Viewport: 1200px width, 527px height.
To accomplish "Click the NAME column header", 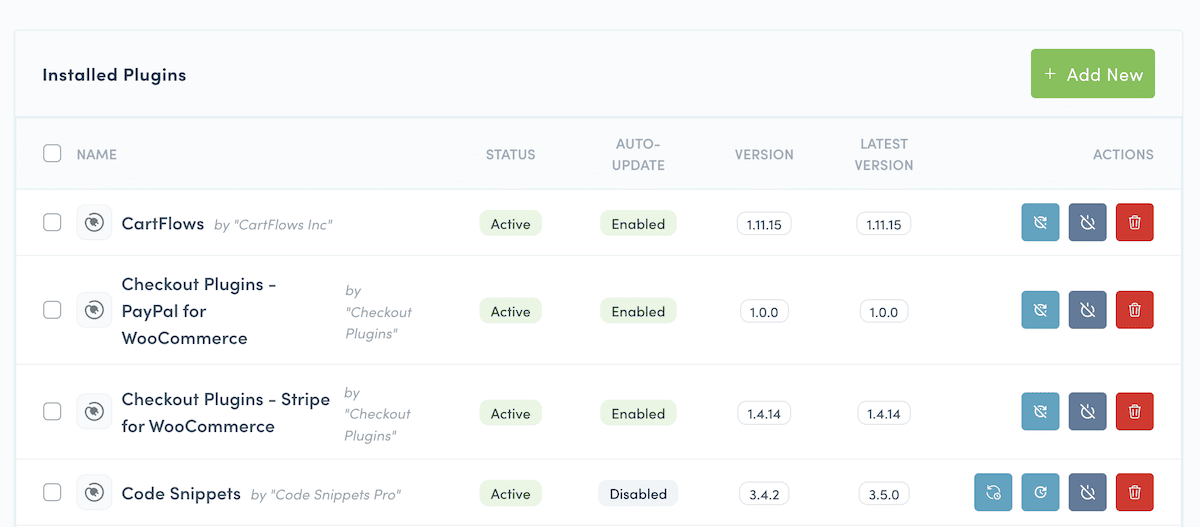I will pyautogui.click(x=97, y=154).
